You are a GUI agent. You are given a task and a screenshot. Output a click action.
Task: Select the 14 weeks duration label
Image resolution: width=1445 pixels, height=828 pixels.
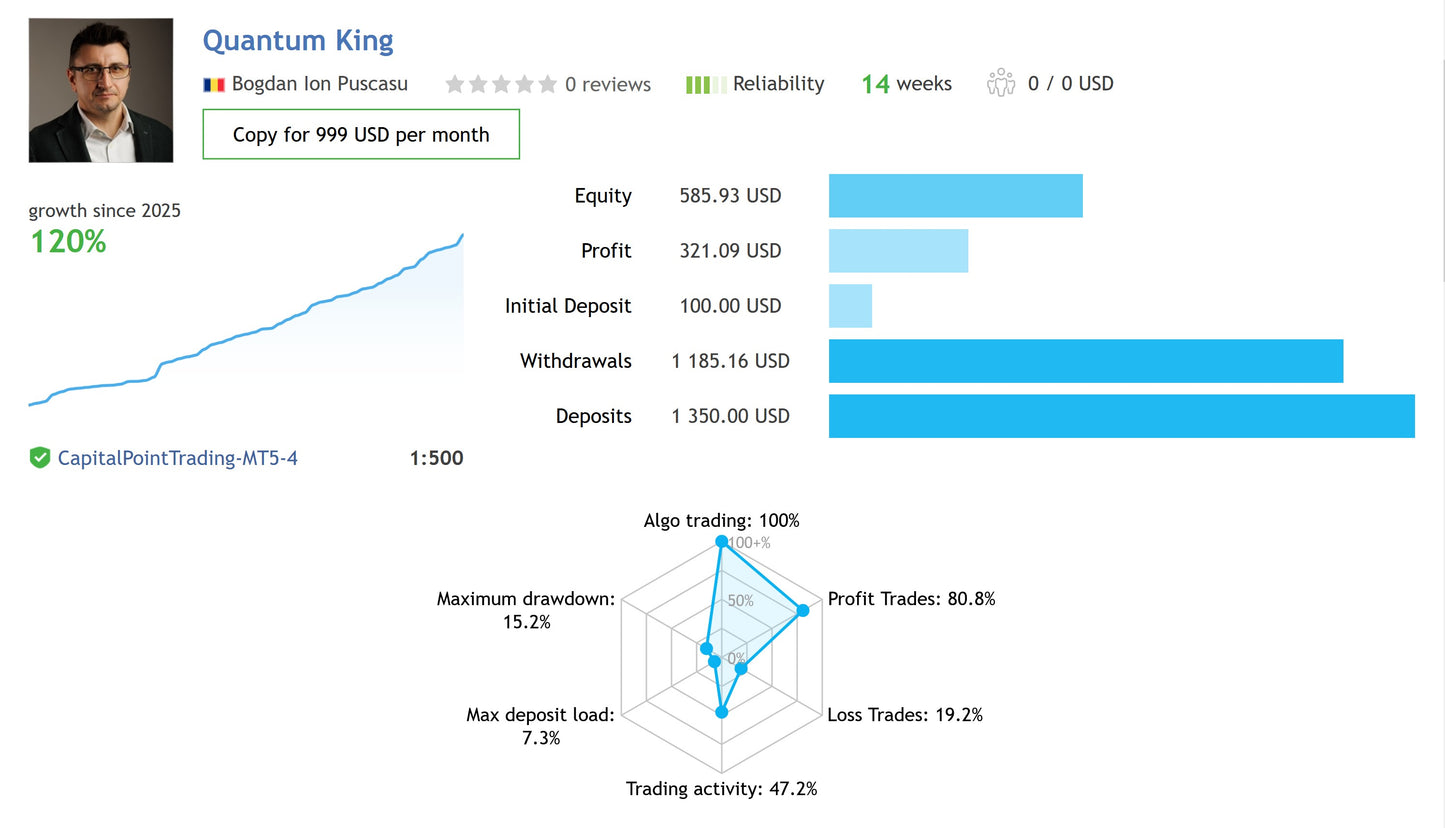coord(905,84)
